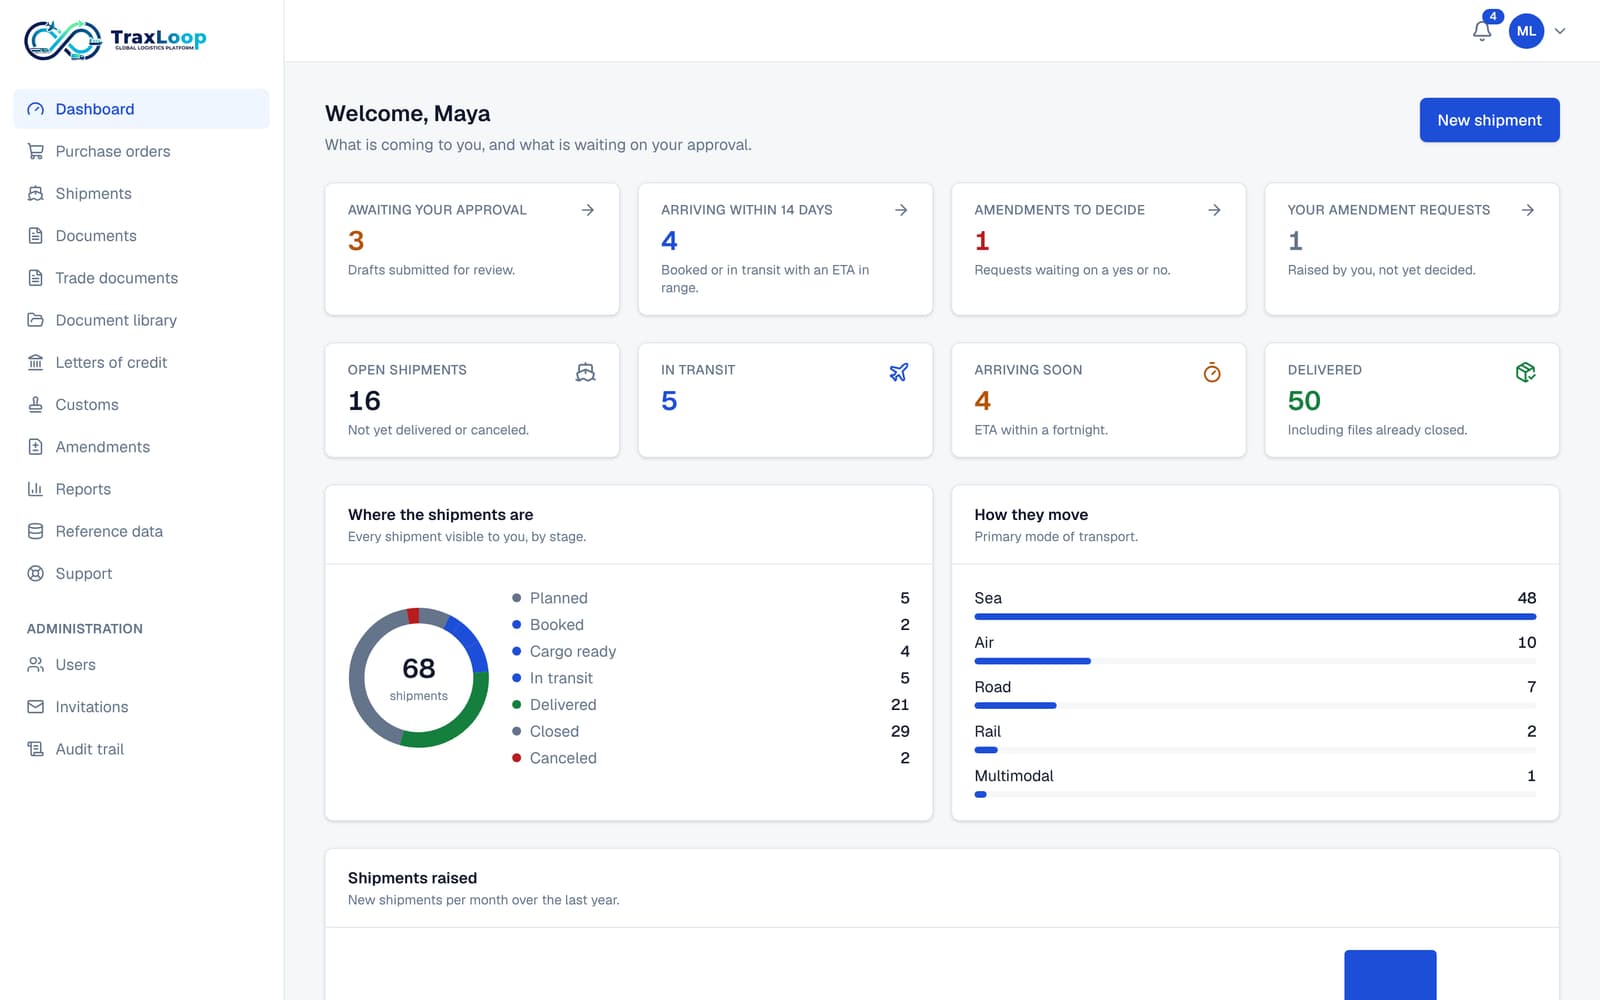Click the Users people icon
1600x1000 pixels.
[36, 665]
